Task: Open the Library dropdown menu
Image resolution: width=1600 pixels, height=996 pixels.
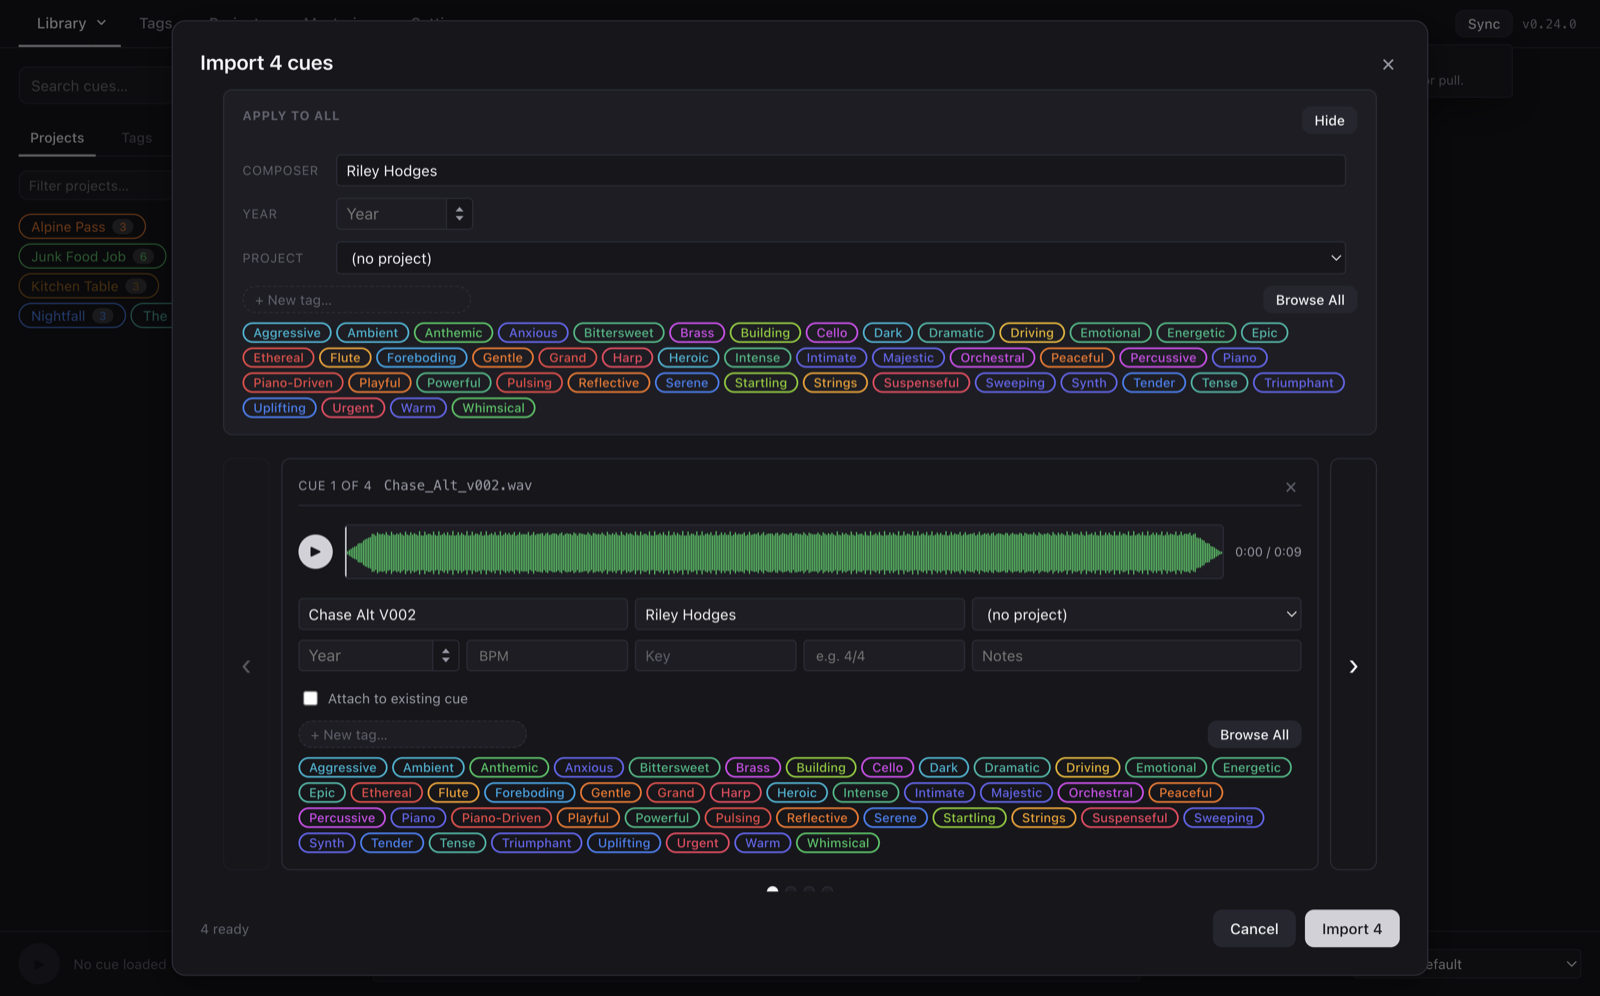Action: [71, 23]
